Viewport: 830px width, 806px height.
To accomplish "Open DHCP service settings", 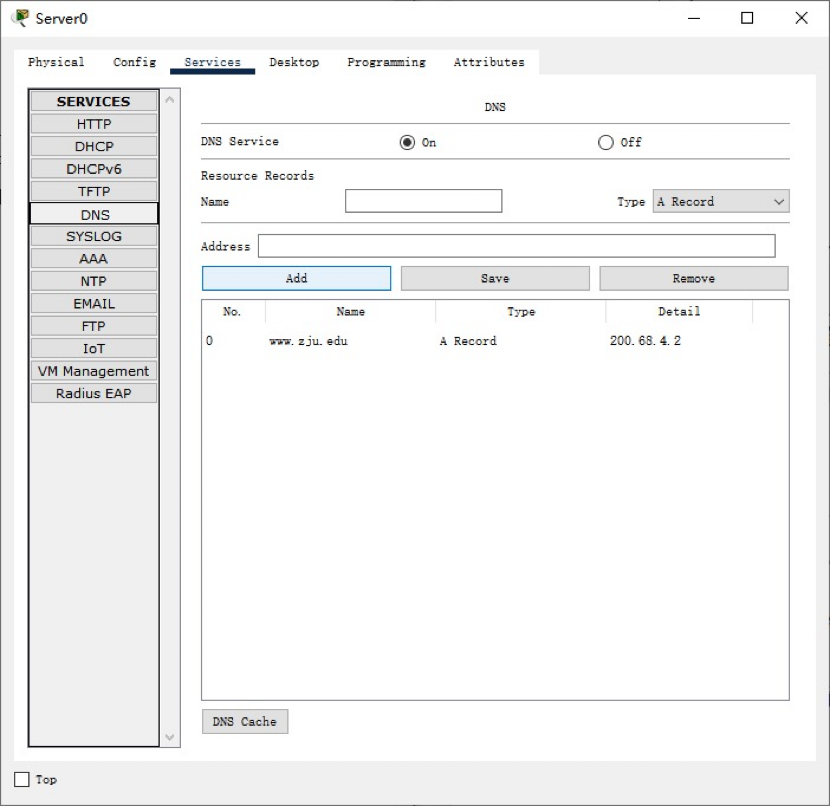I will [94, 147].
